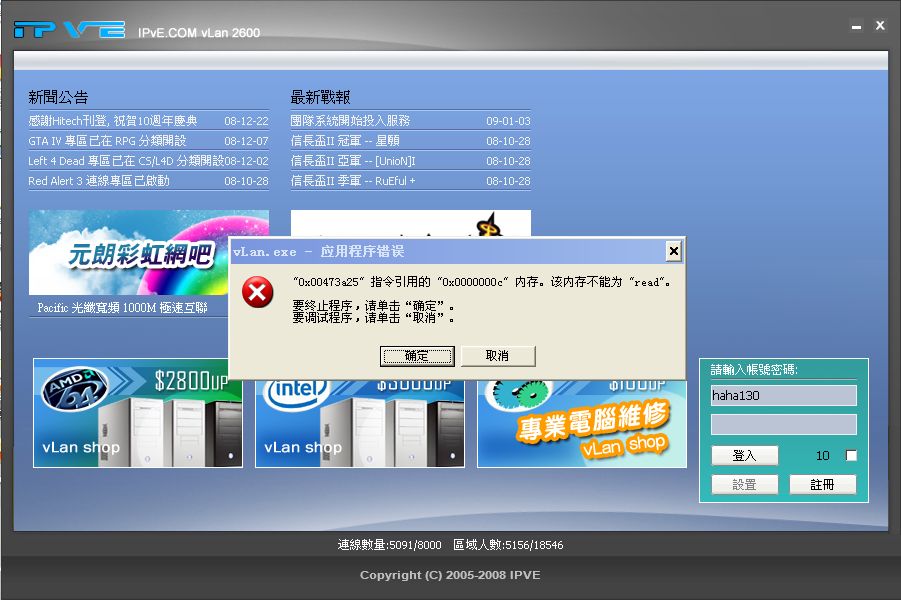The height and width of the screenshot is (600, 901).
Task: Open report 信長盃II 亞軍 -- [UnioN]I
Action: click(353, 161)
